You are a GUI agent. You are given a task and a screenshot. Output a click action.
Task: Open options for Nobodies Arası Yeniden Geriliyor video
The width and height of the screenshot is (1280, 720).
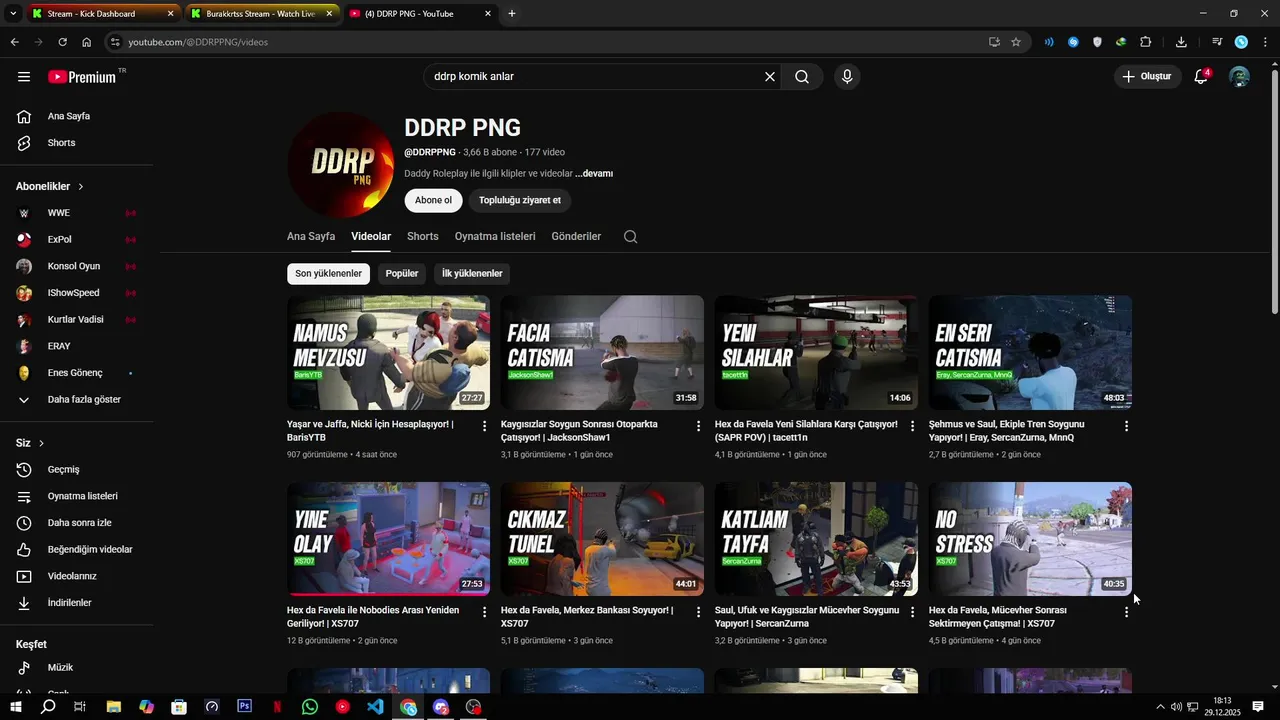point(485,612)
